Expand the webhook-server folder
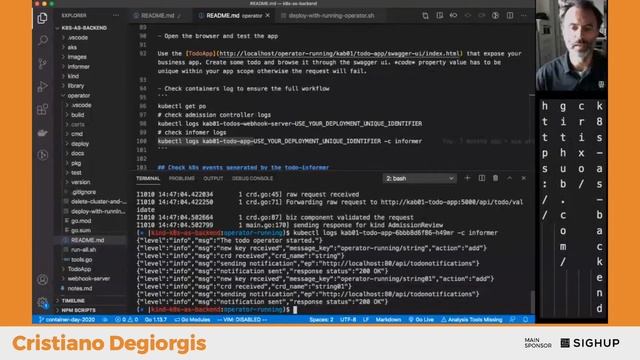Screen dimensions: 640x360 click(89, 279)
